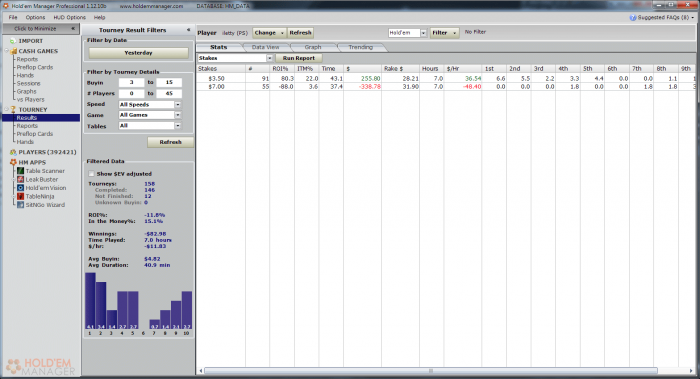Click the scrollbar right arrow
Screen dimensions: 700x379
point(691,371)
